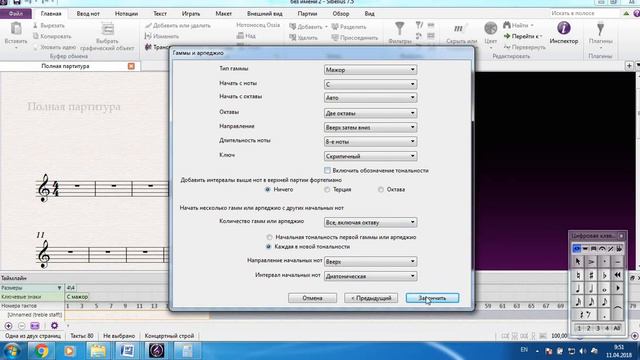The height and width of the screenshot is (360, 640).
Task: Open the Октавы dropdown
Action: point(370,113)
